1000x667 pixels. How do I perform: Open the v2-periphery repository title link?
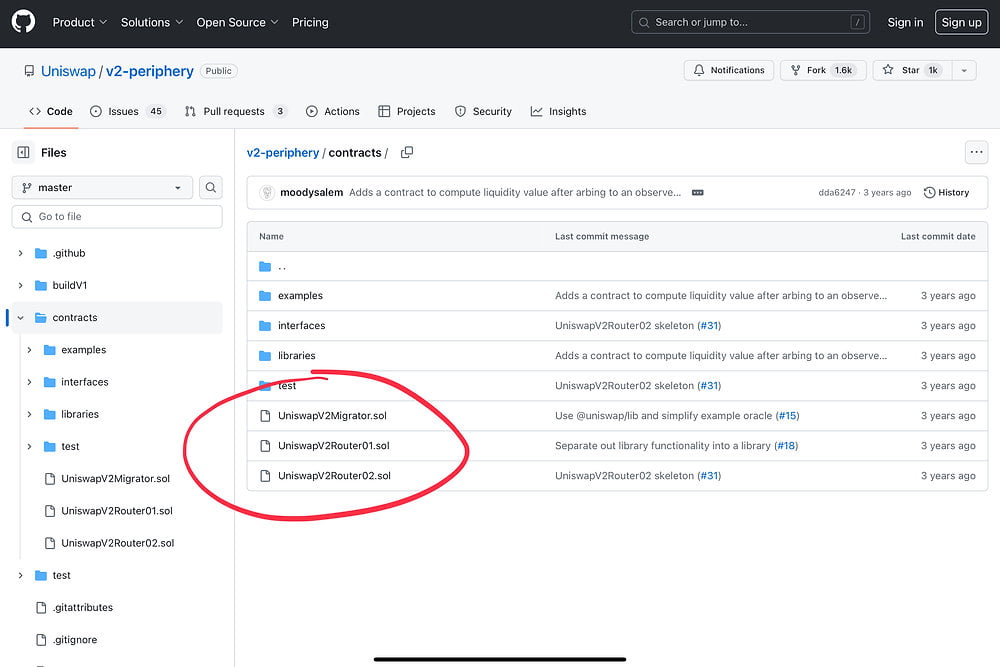(x=150, y=71)
